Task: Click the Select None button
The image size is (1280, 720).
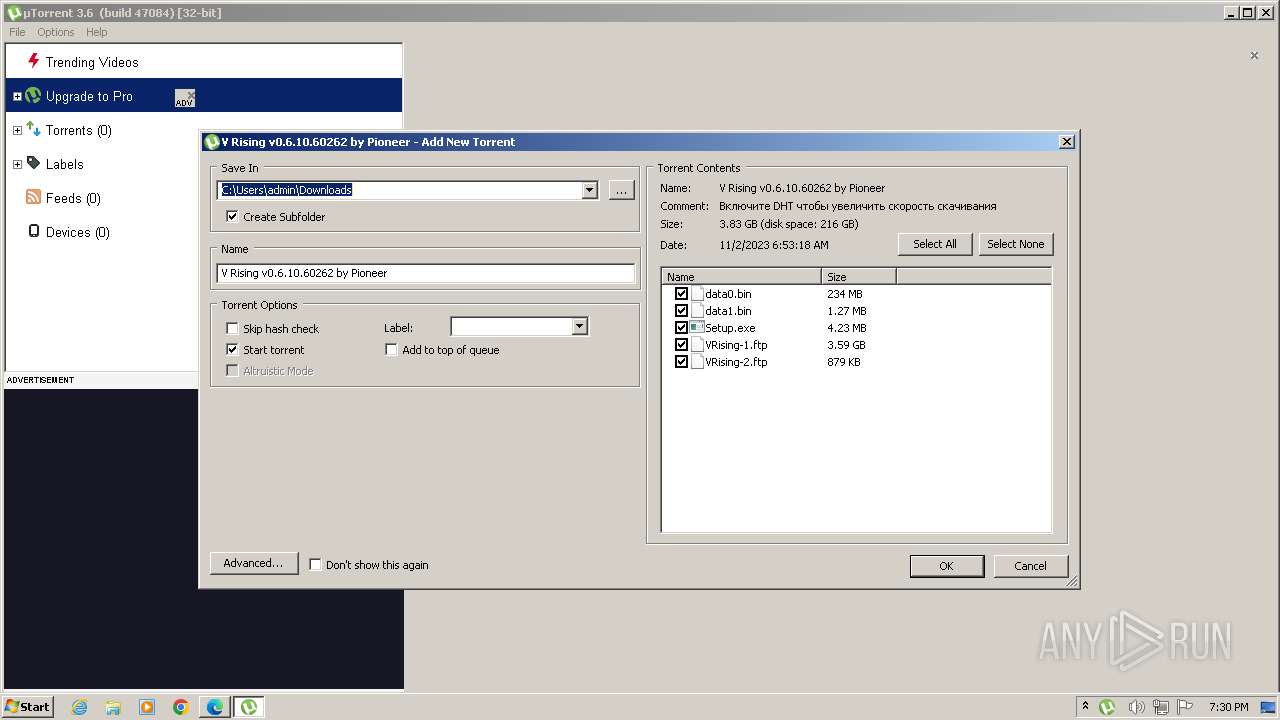Action: [1016, 244]
